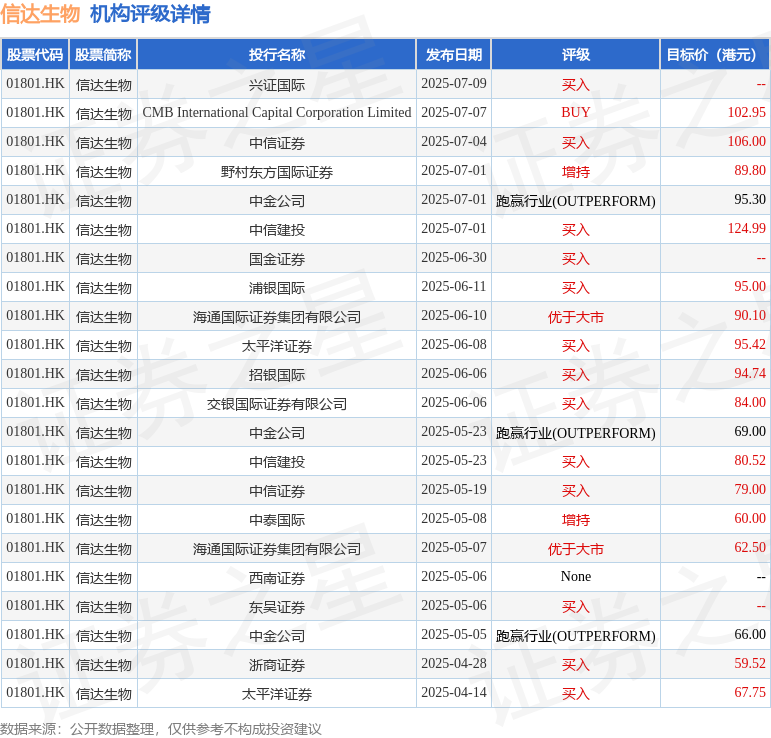
Task: Click the 东吴证券 institution cell
Action: 277,607
